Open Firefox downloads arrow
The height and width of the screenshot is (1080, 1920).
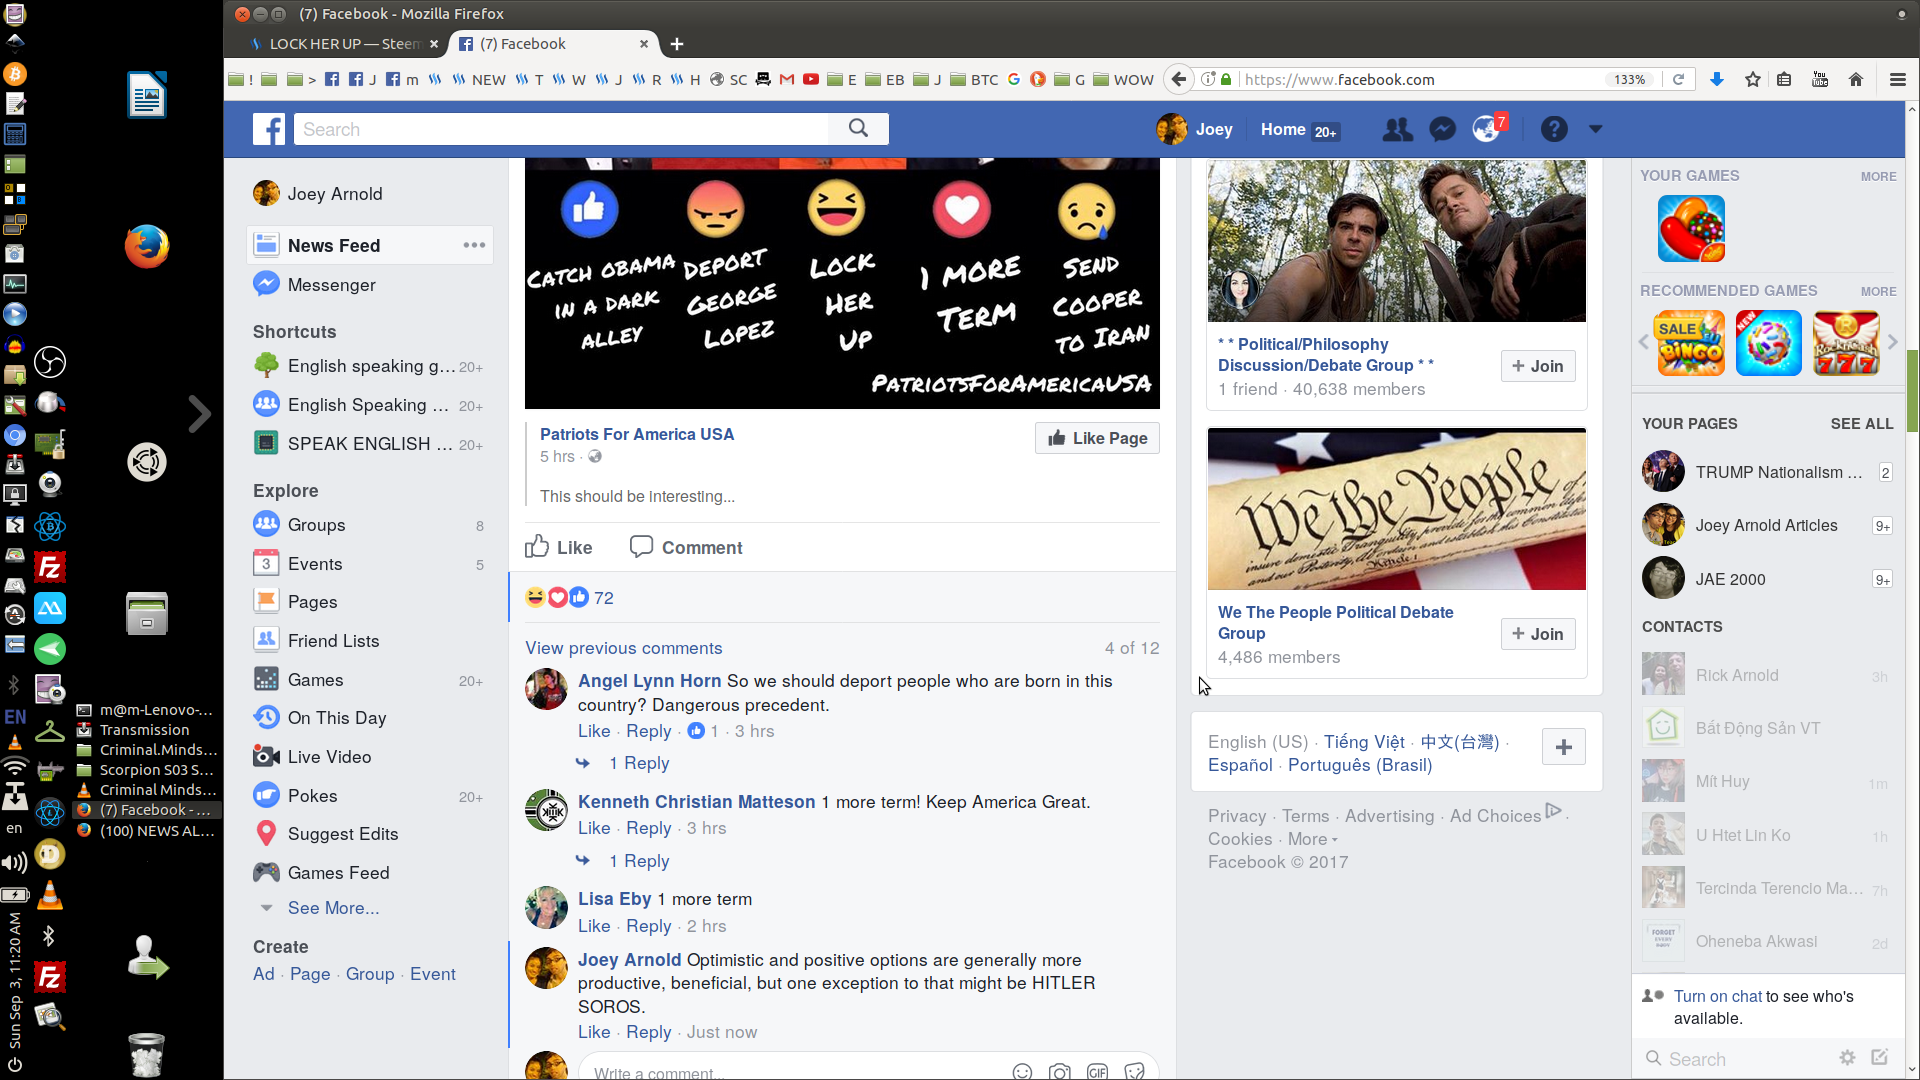(1717, 79)
